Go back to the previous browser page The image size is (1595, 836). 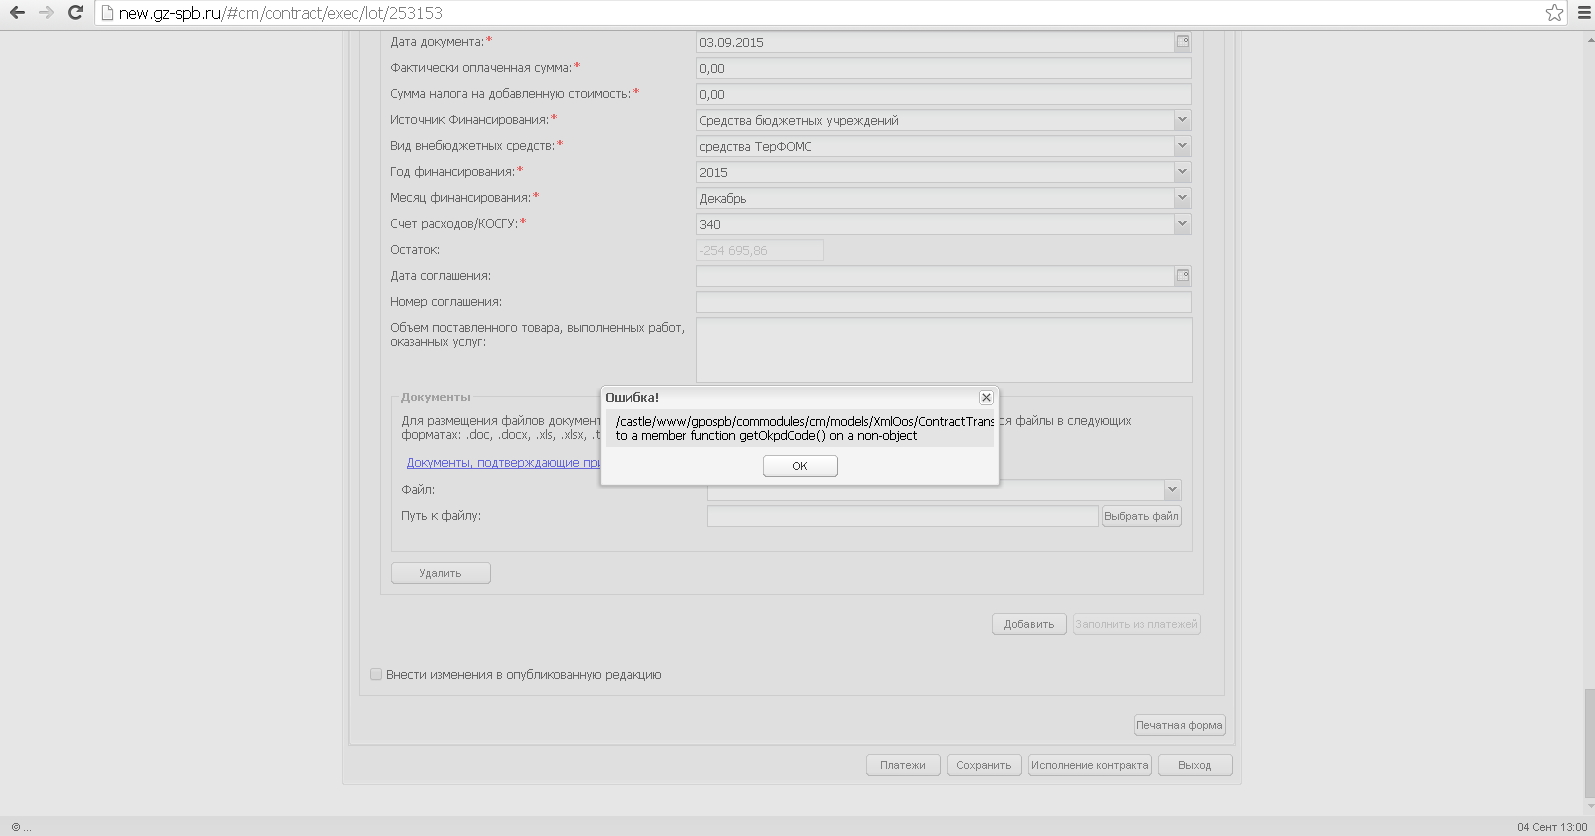click(17, 13)
